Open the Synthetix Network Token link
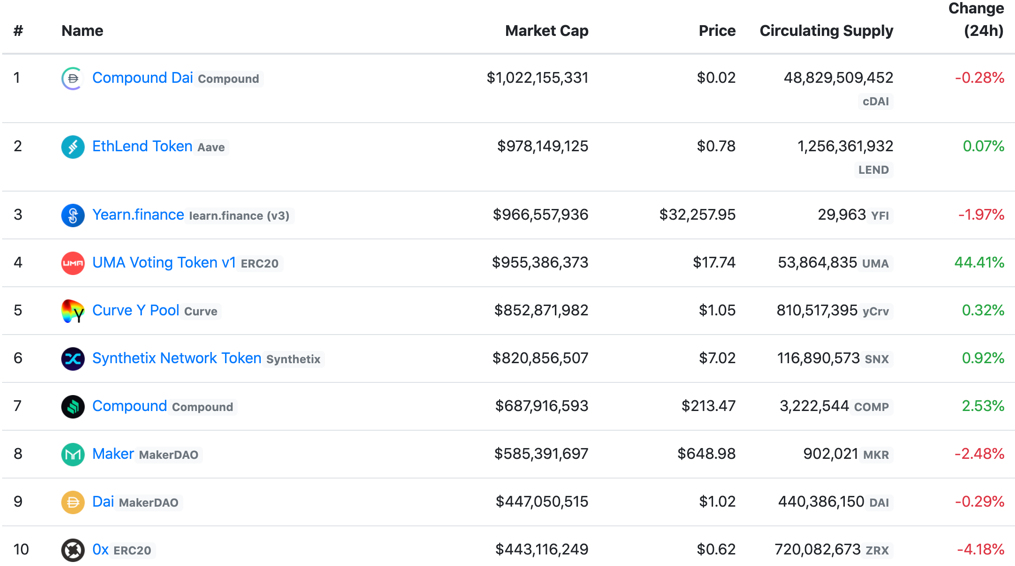Screen dimensions: 1015x566 coord(177,359)
